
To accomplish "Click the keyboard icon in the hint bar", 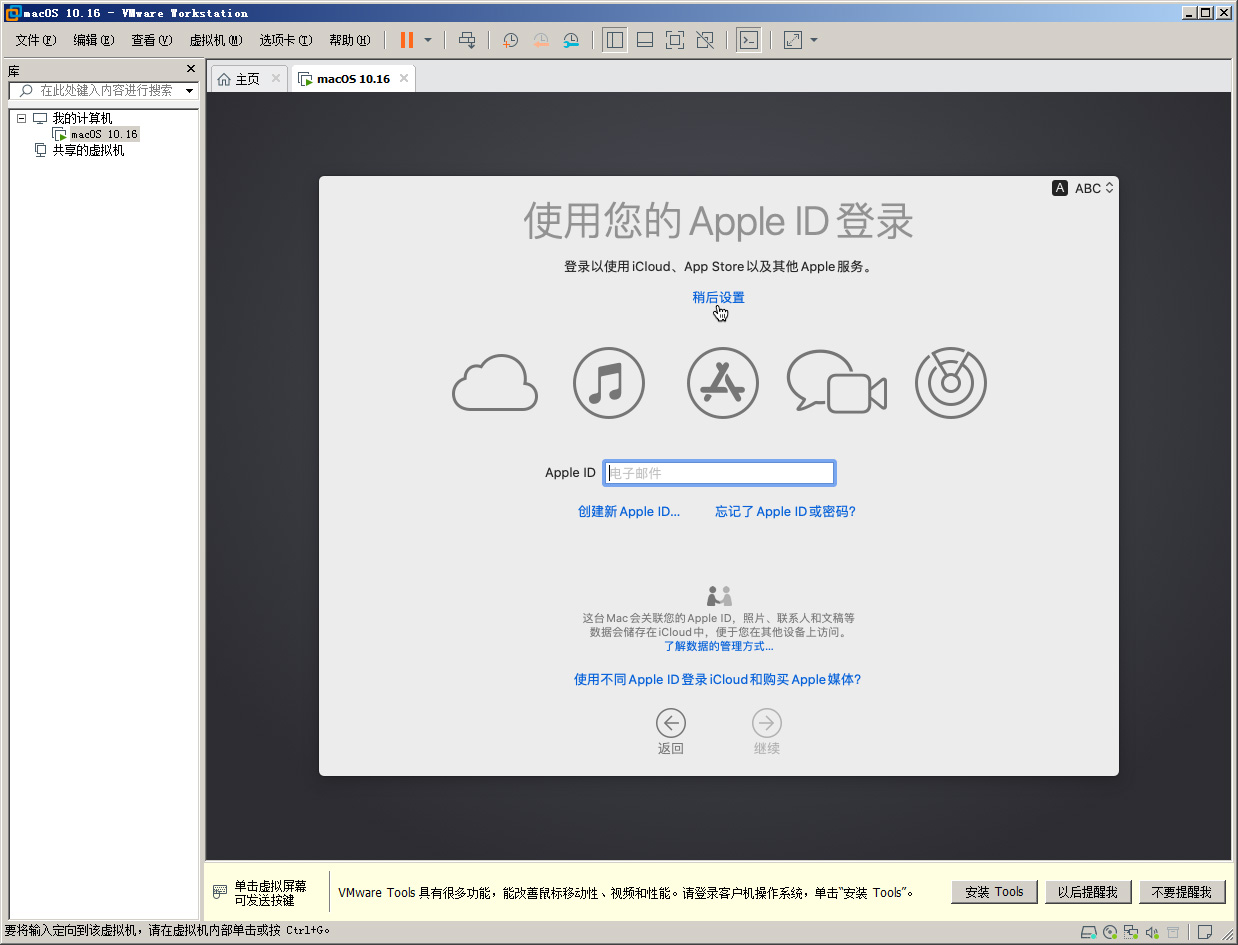I will [x=220, y=892].
